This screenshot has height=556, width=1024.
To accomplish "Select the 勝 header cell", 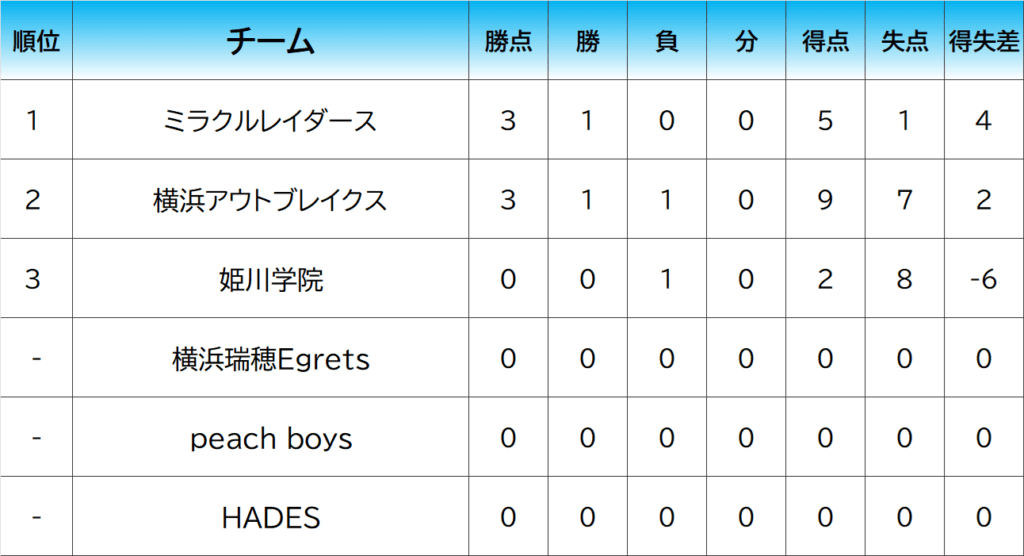I will click(x=587, y=41).
